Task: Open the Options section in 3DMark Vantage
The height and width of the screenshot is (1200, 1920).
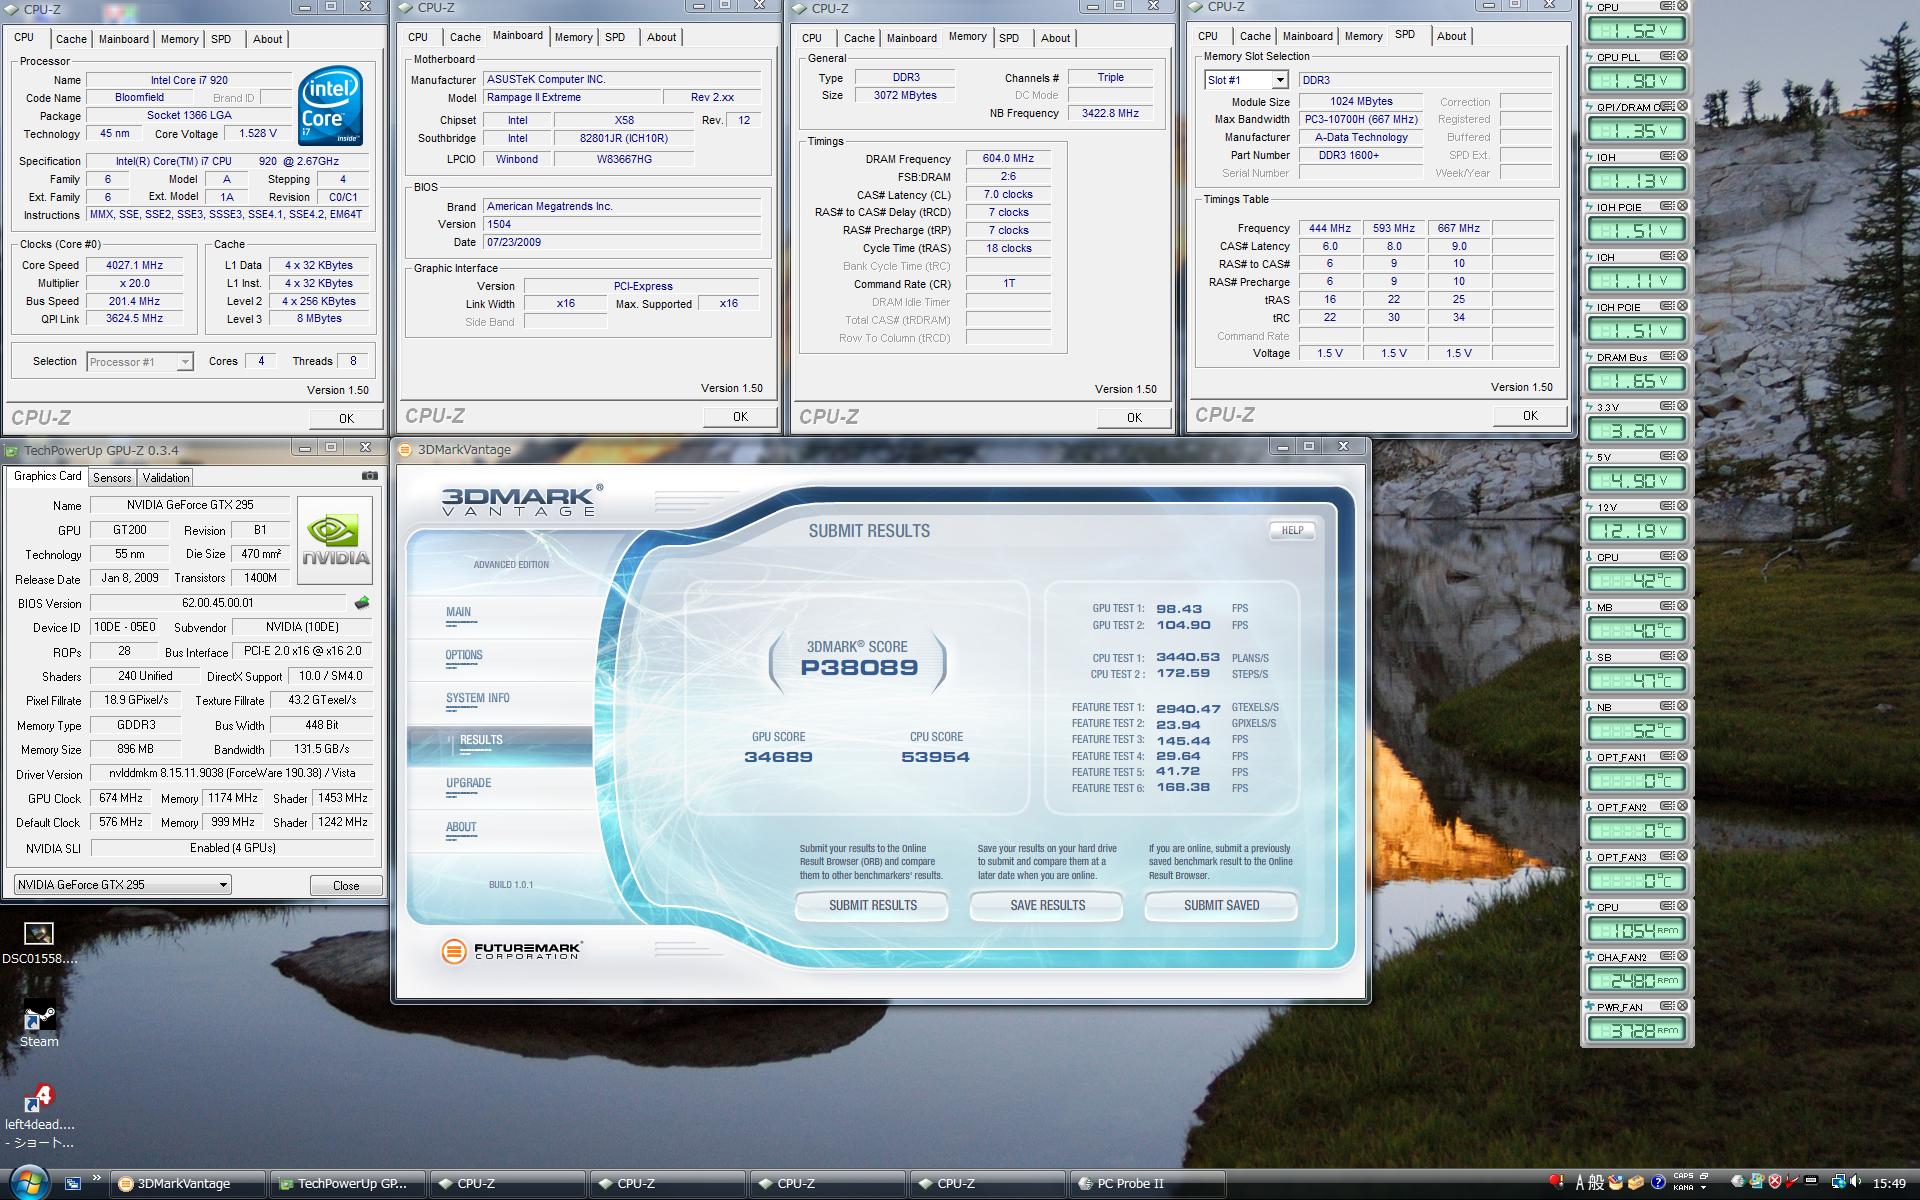Action: [464, 656]
